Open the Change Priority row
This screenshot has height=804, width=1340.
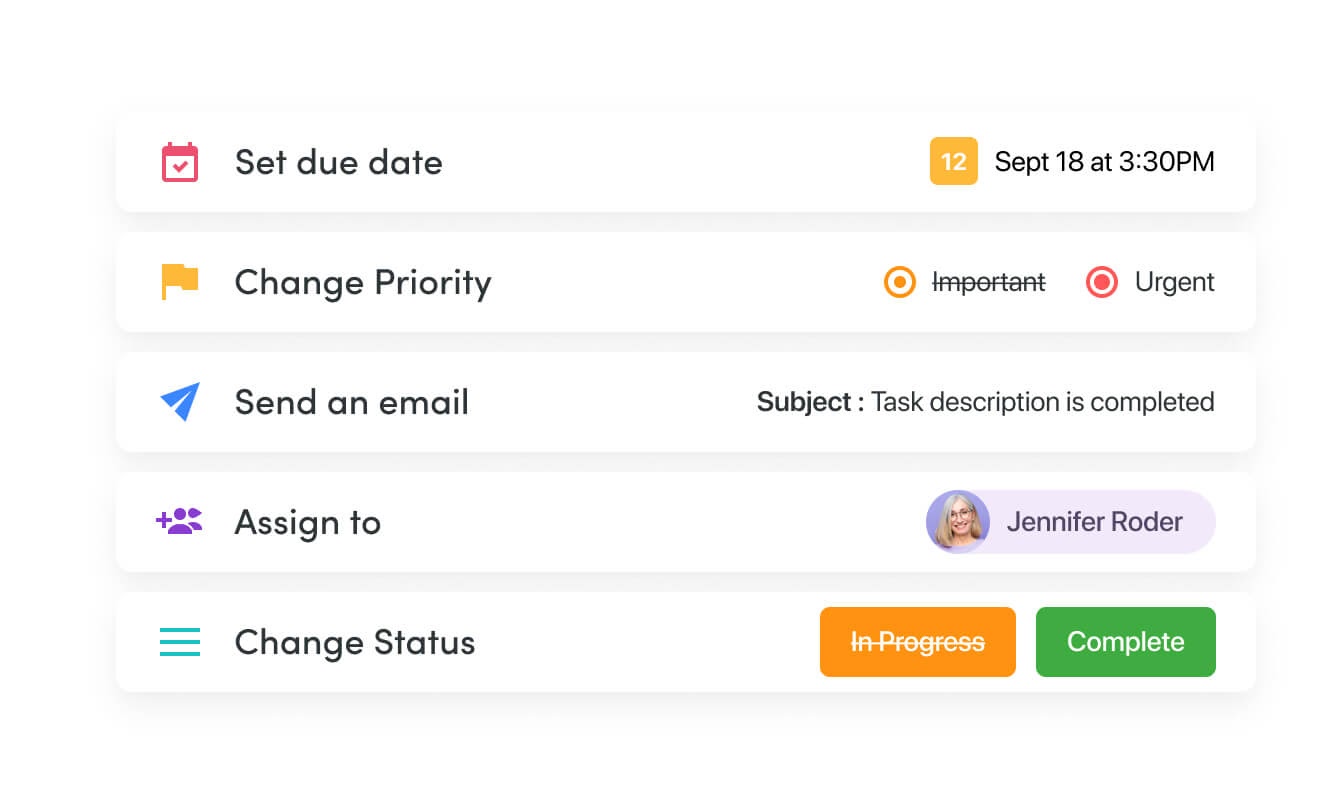[x=362, y=282]
